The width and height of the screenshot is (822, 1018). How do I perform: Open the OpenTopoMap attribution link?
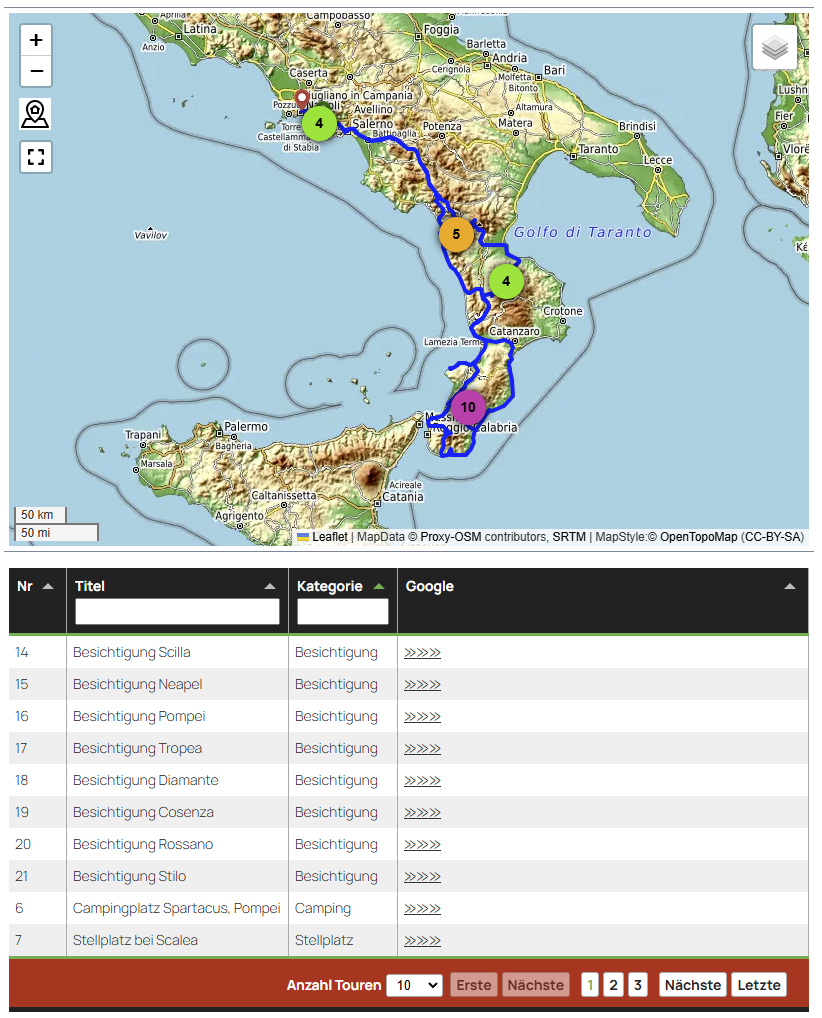pyautogui.click(x=699, y=537)
